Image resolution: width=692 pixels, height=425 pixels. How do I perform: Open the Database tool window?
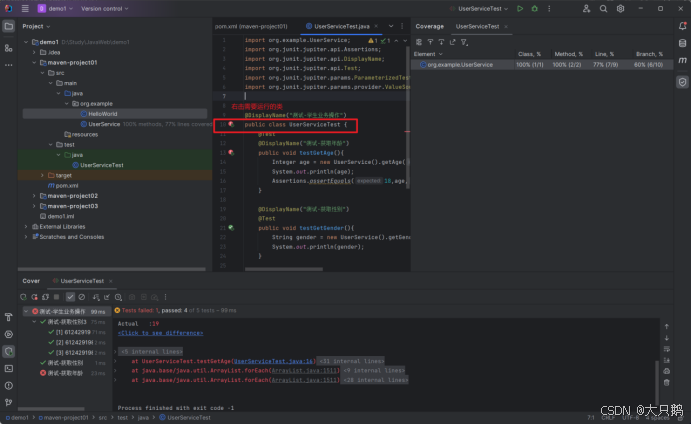click(x=682, y=43)
